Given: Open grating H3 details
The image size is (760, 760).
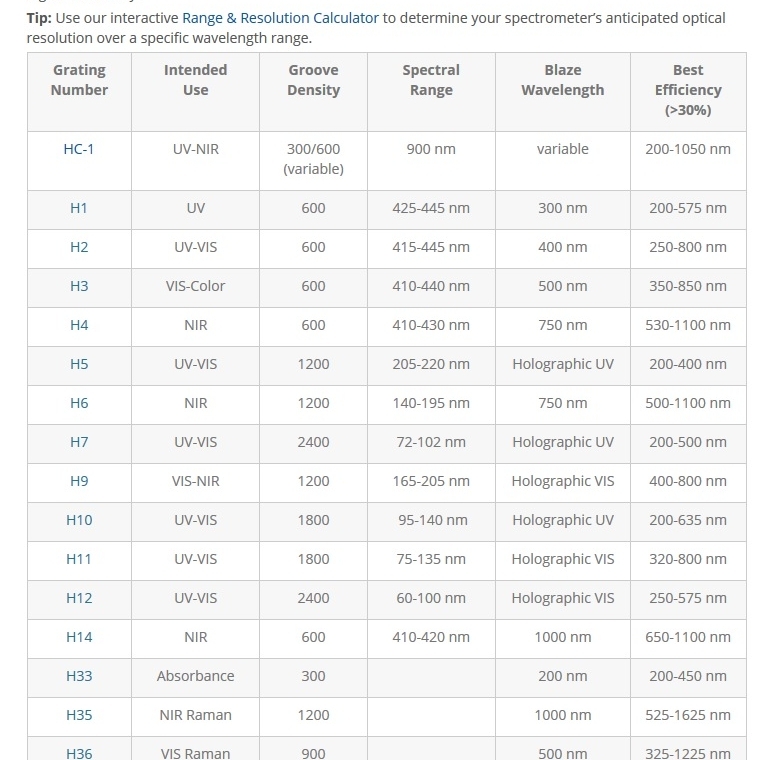Looking at the screenshot, I should [79, 286].
